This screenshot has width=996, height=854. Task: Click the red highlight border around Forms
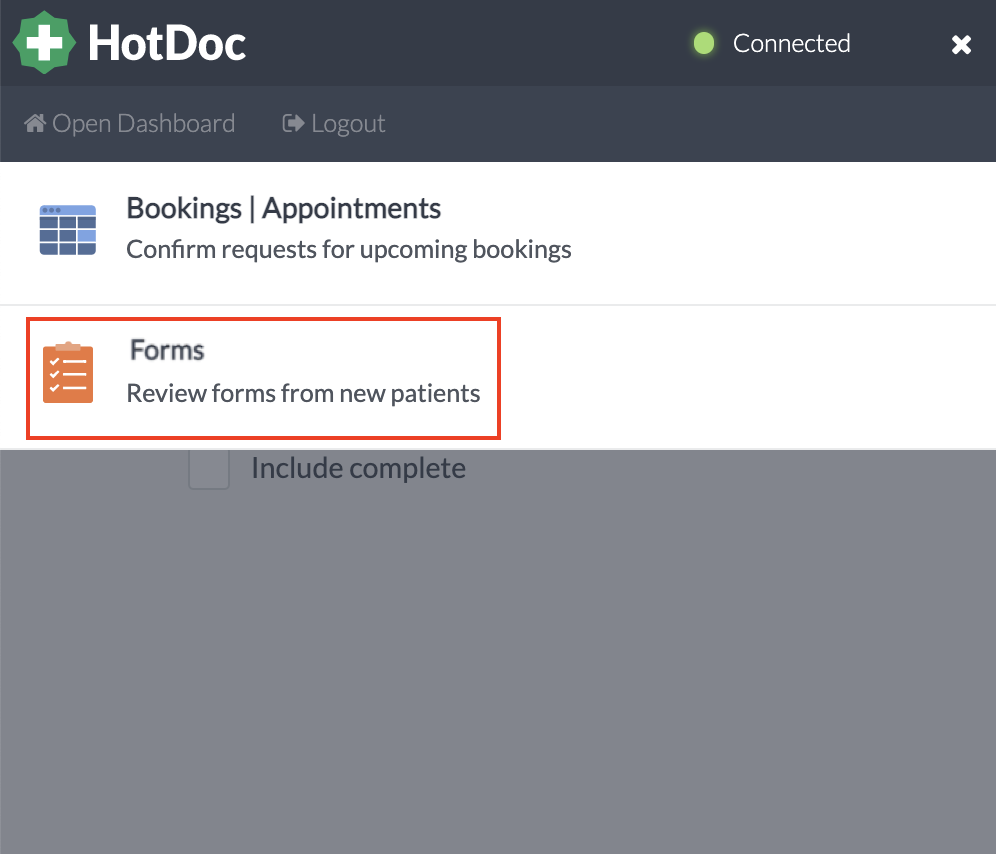tap(263, 319)
